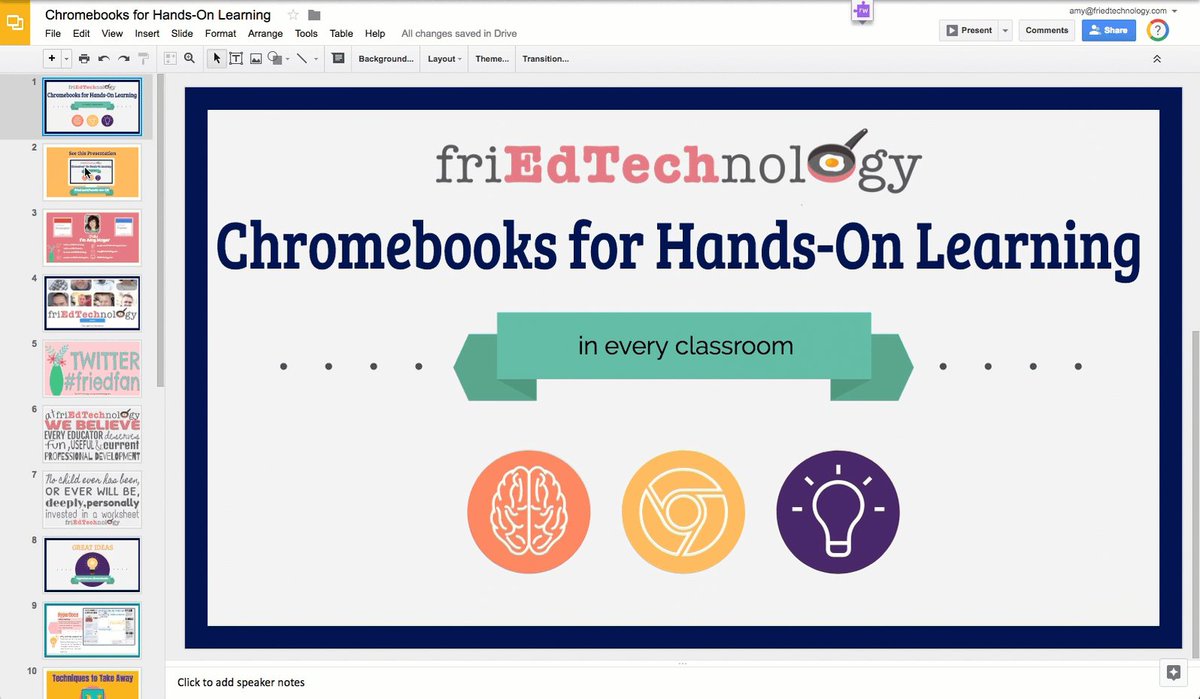Select slide 4 thumbnail

tap(92, 303)
